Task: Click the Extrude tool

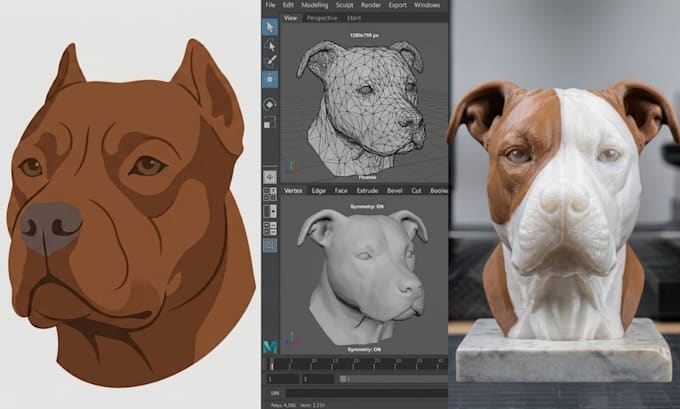Action: (367, 190)
